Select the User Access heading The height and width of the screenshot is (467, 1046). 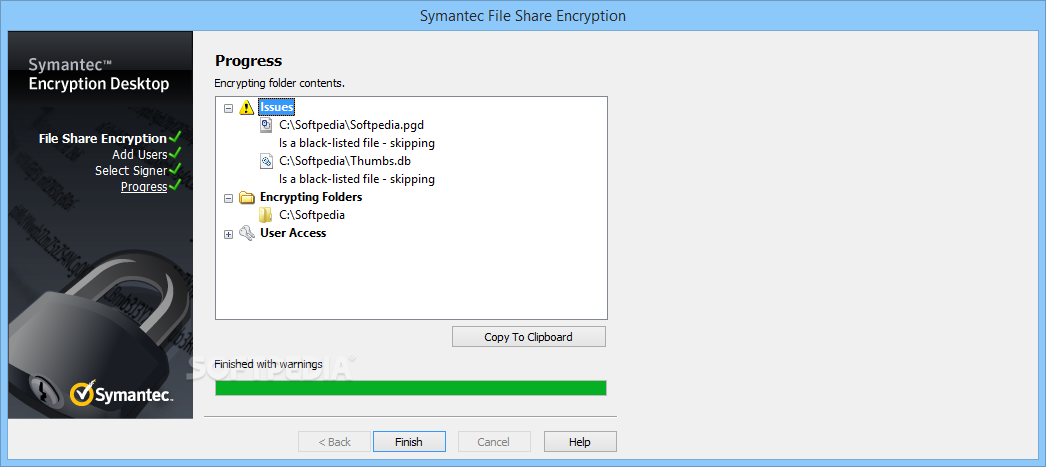[293, 233]
